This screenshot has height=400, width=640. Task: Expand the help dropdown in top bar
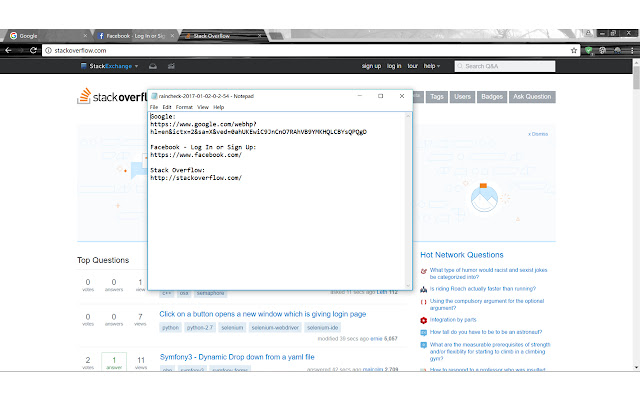click(x=432, y=66)
